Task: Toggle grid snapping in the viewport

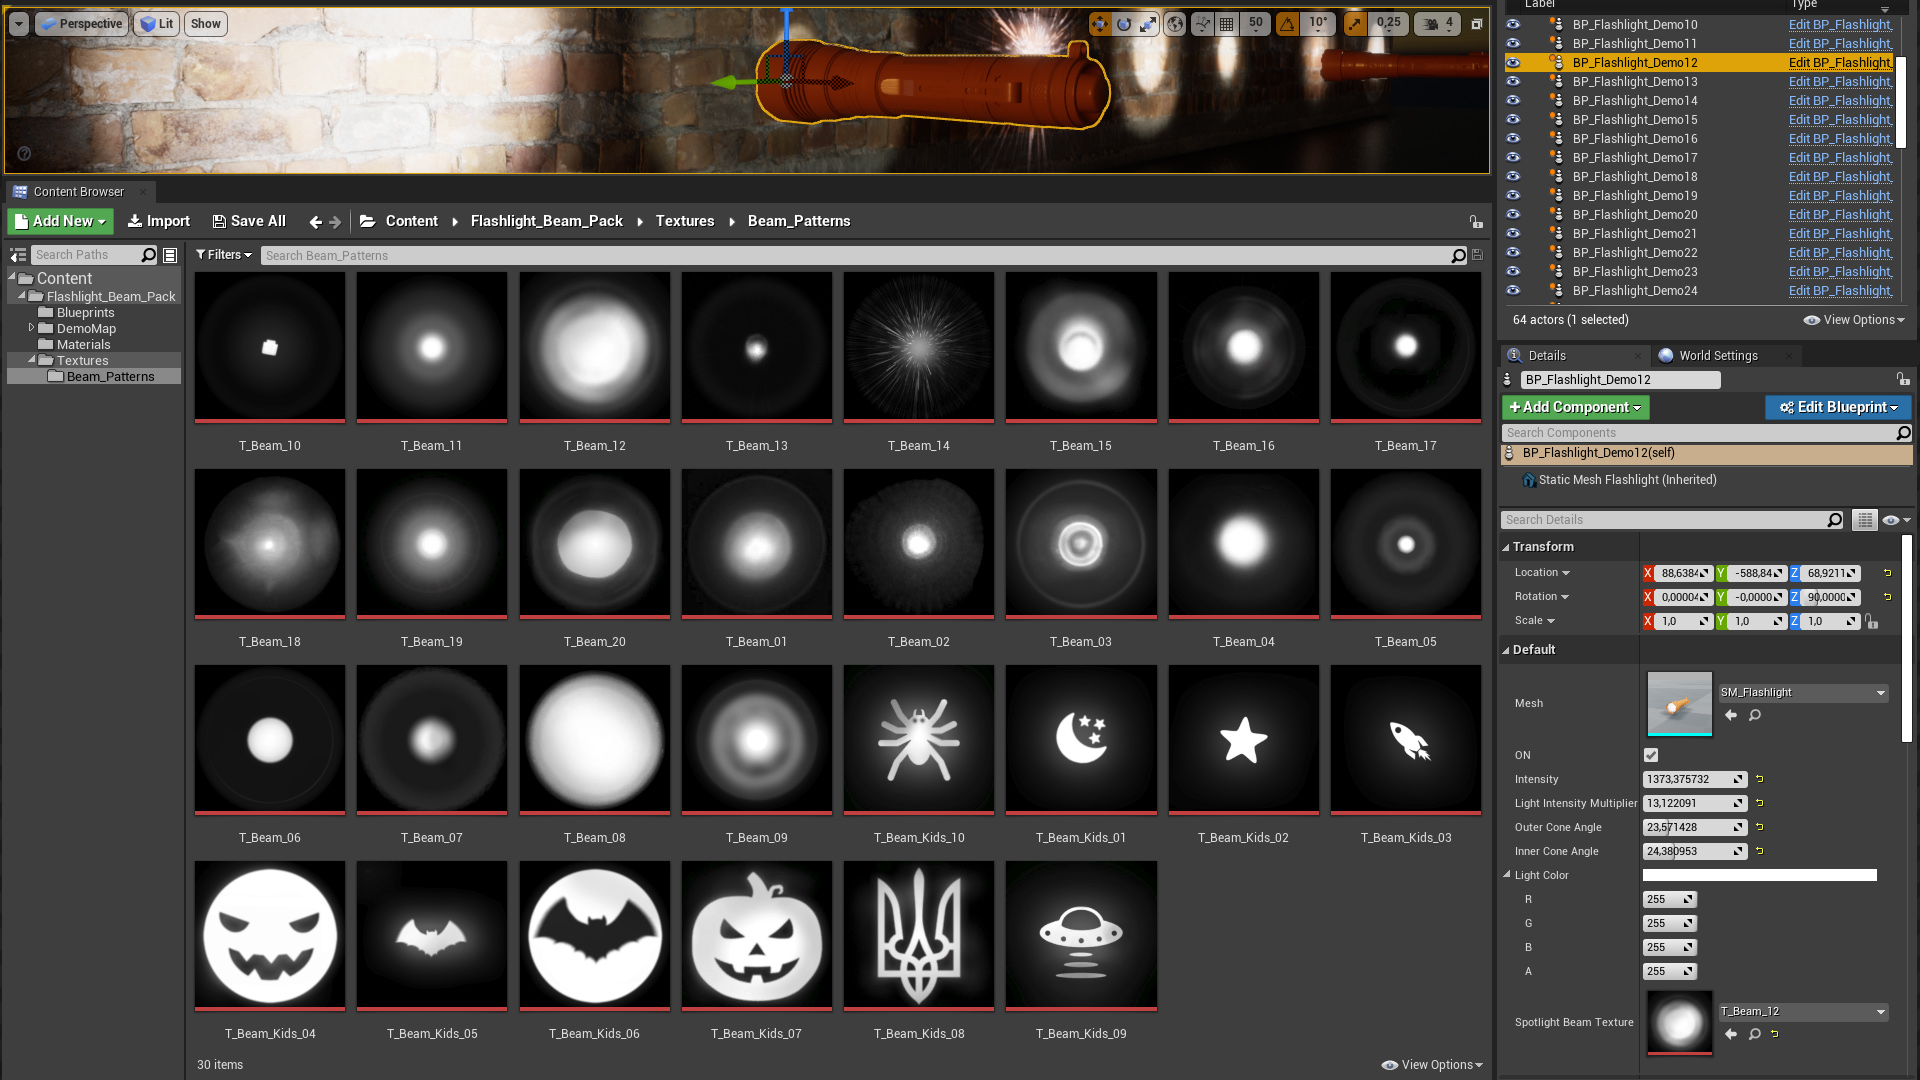Action: (1226, 24)
